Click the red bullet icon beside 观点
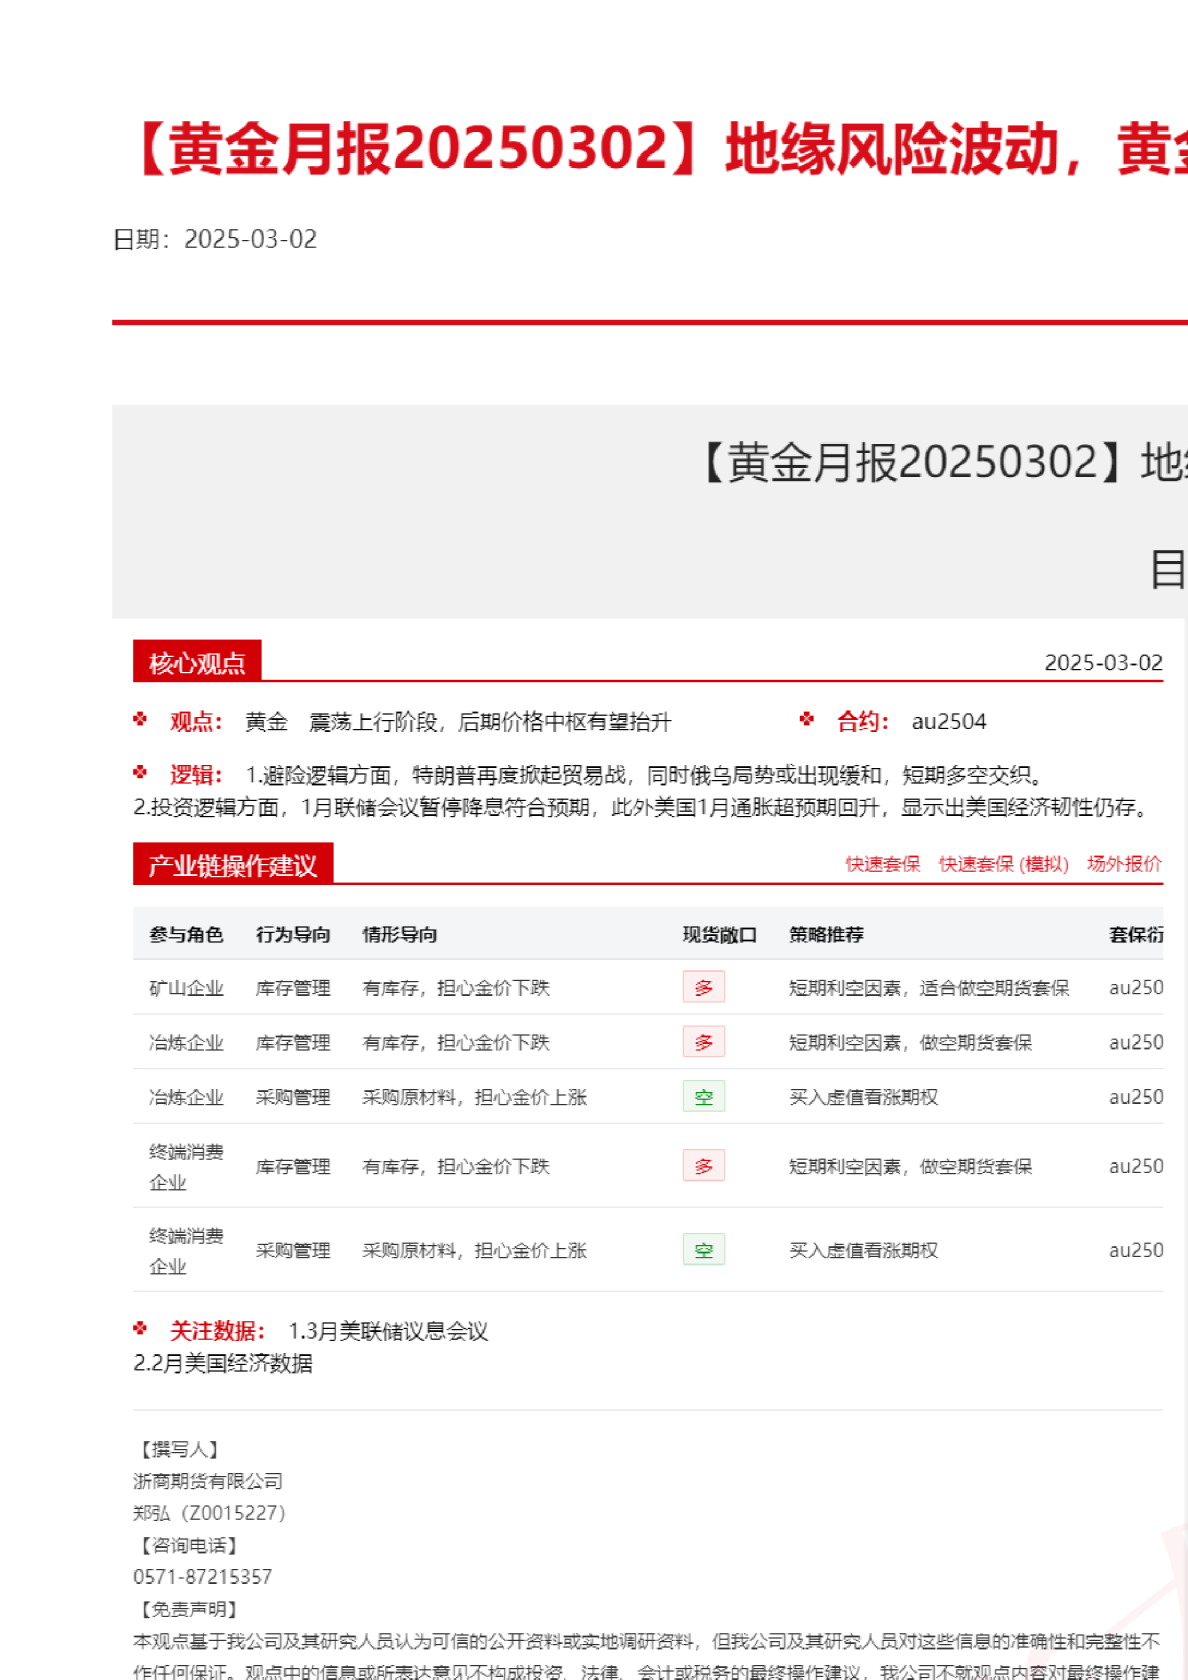 (x=140, y=719)
